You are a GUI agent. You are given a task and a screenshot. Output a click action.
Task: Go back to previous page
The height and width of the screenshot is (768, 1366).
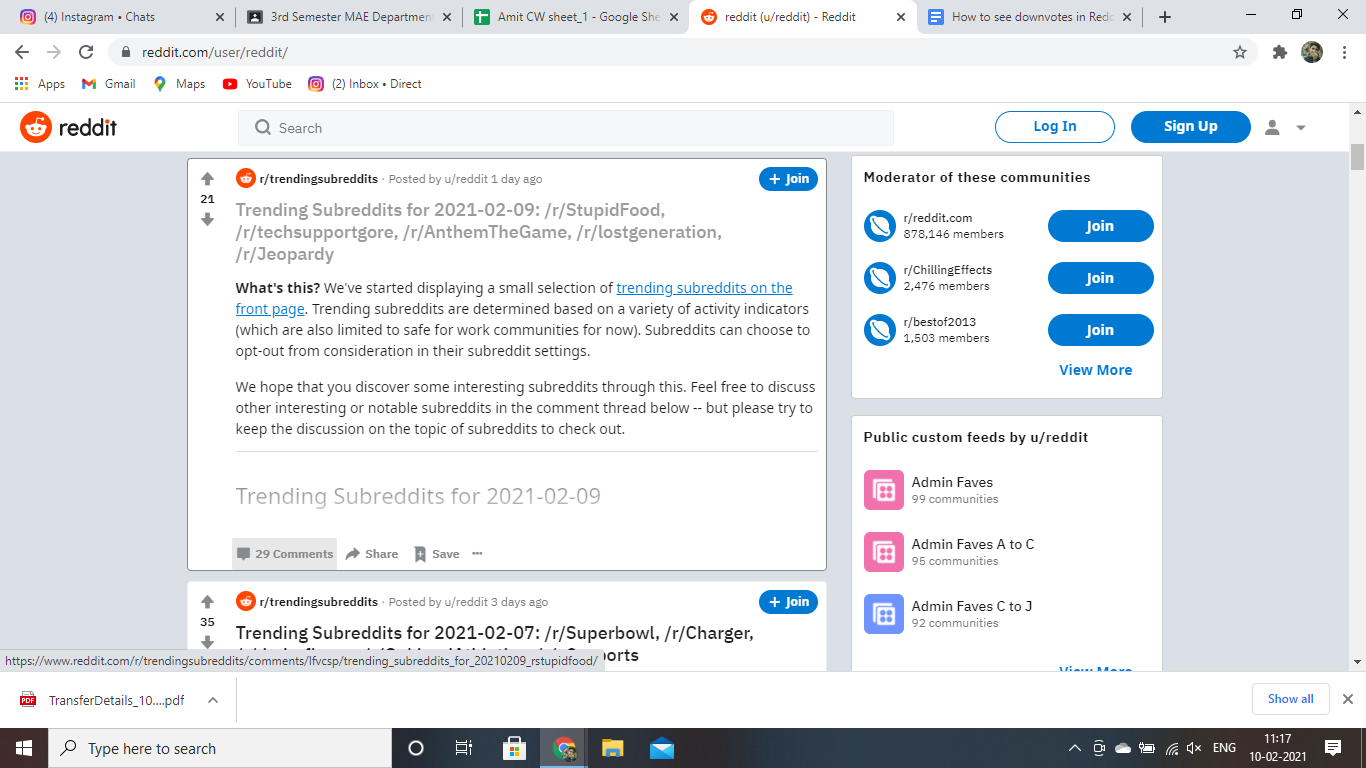click(22, 52)
